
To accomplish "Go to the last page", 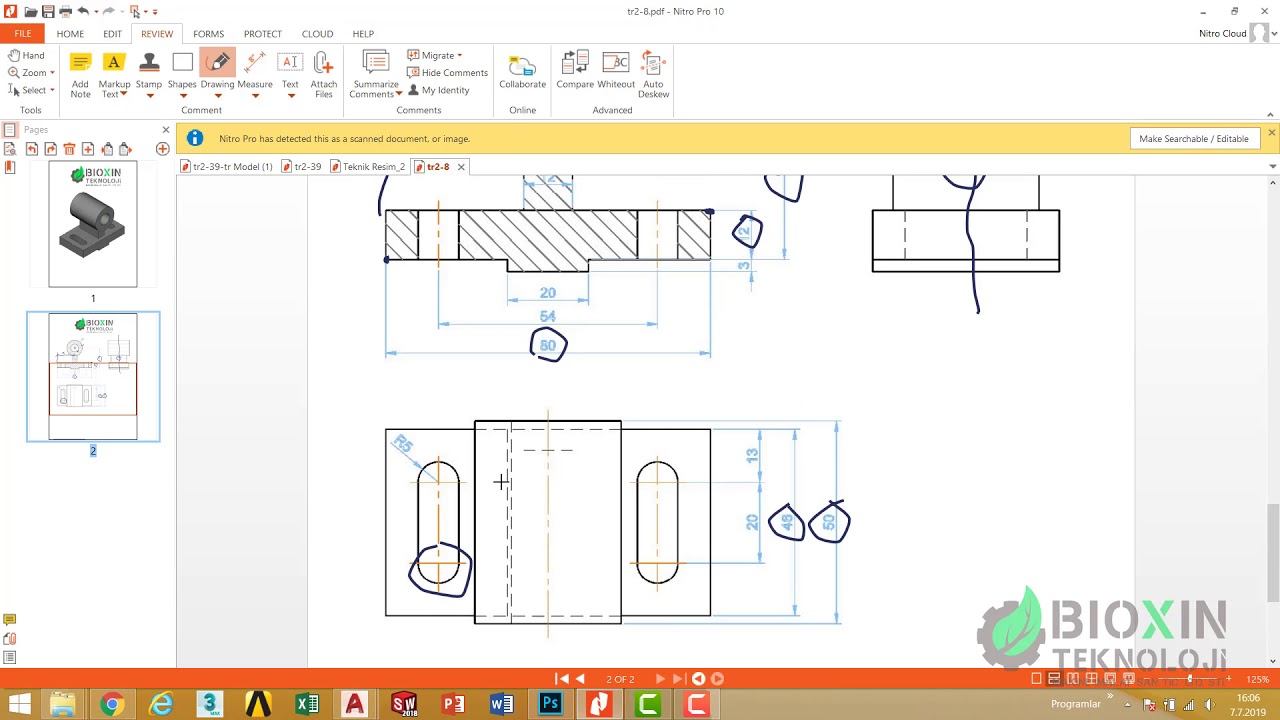I will pos(678,679).
